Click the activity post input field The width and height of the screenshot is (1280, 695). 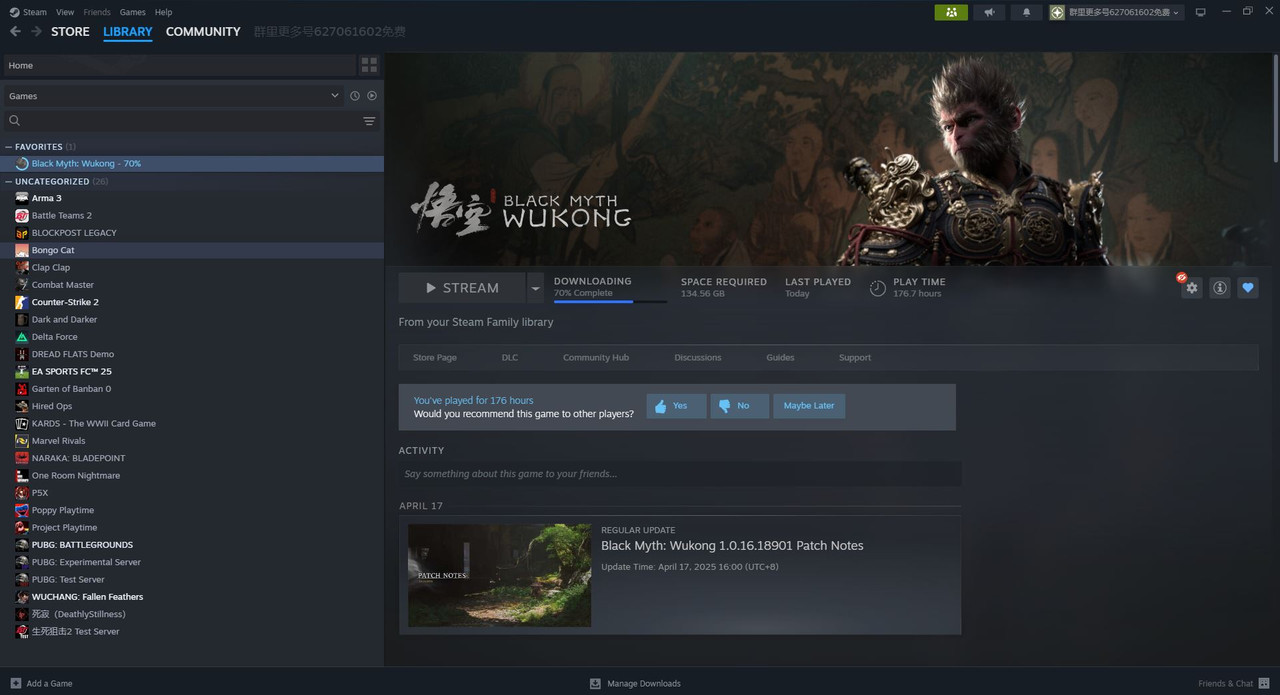pyautogui.click(x=680, y=474)
